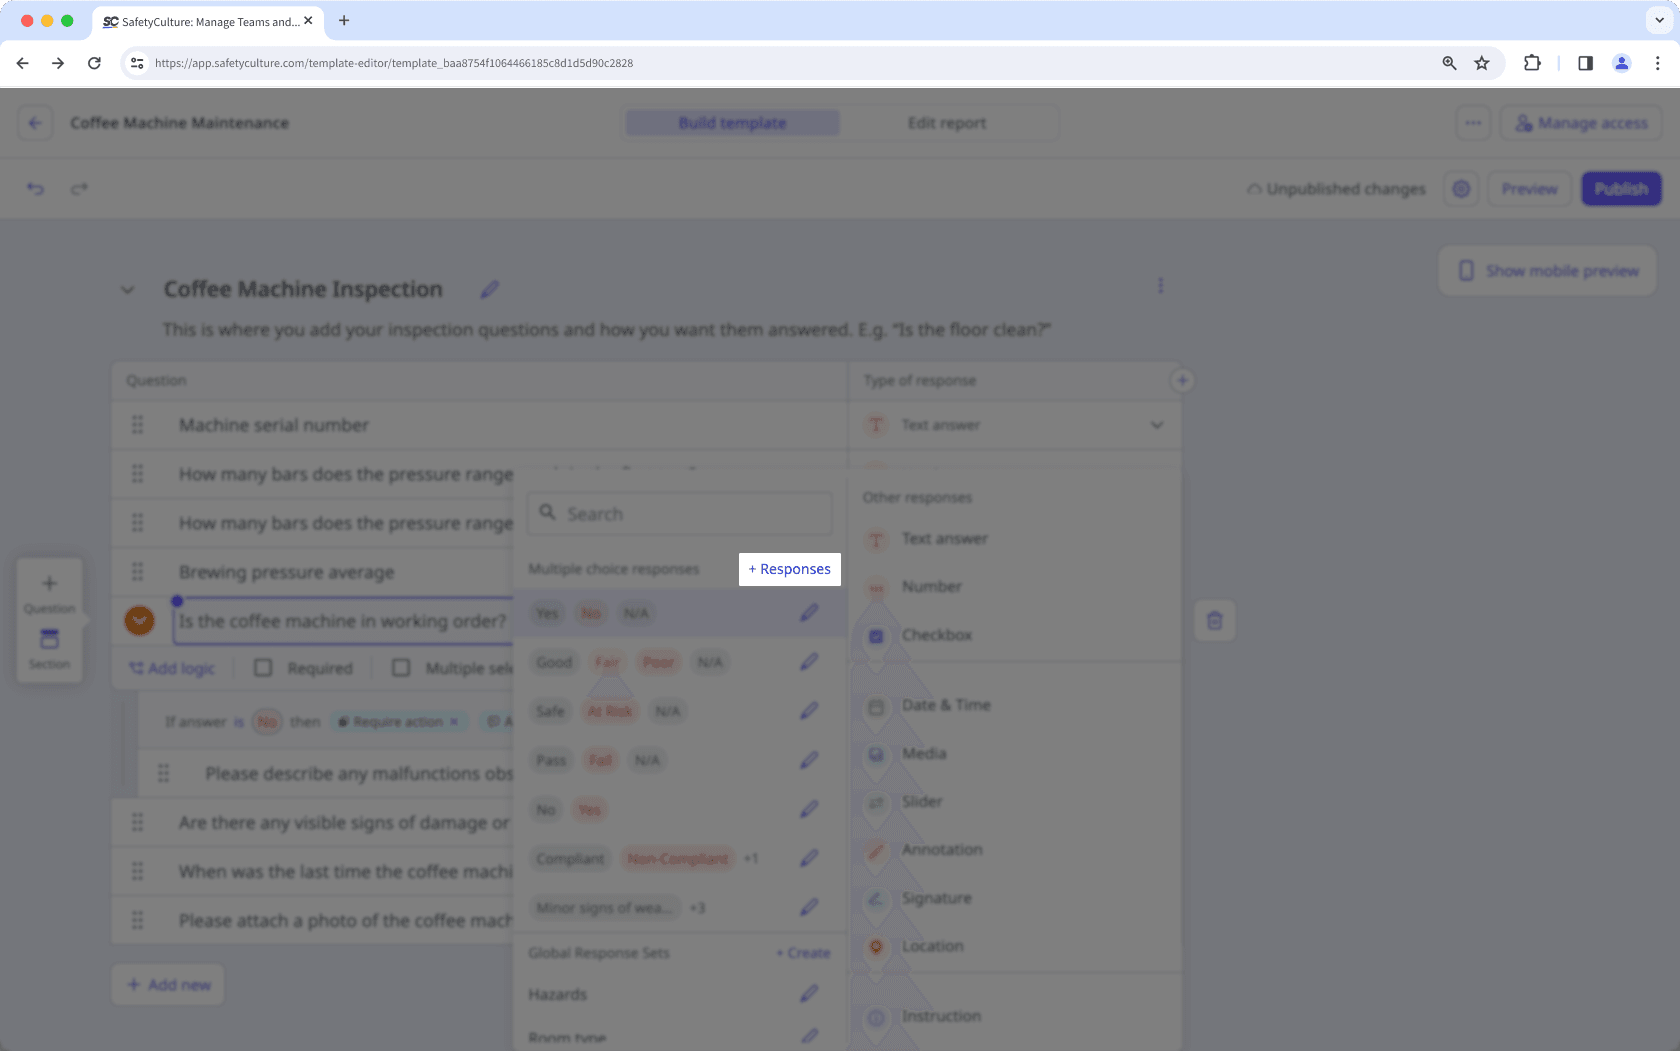Collapse the Coffee Machine Inspection section
1680x1051 pixels.
(128, 289)
